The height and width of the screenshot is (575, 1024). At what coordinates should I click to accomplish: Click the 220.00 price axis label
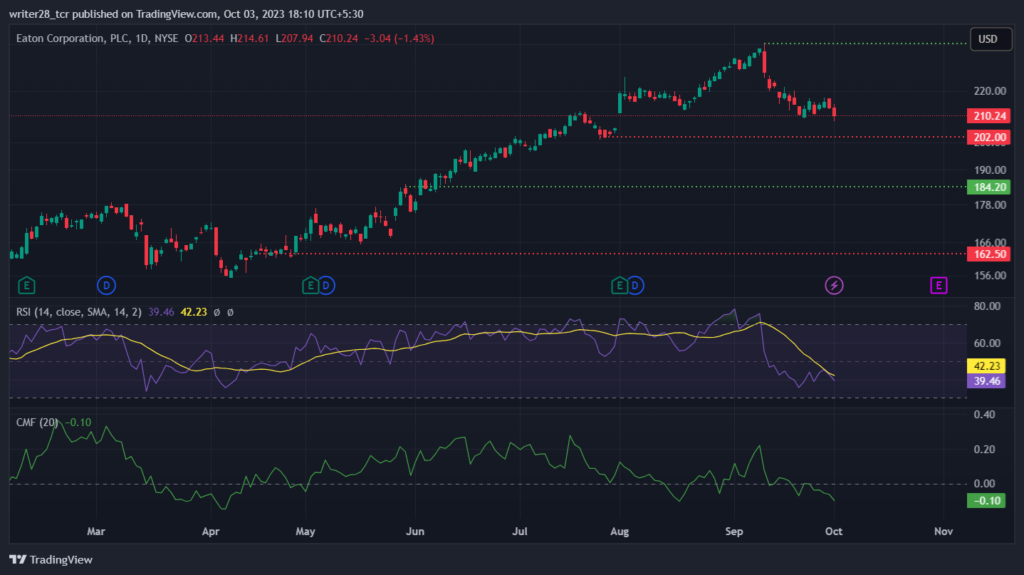coord(989,91)
